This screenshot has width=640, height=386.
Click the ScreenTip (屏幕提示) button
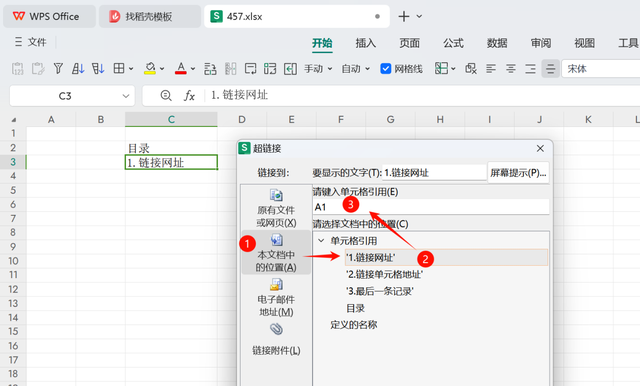click(x=518, y=173)
